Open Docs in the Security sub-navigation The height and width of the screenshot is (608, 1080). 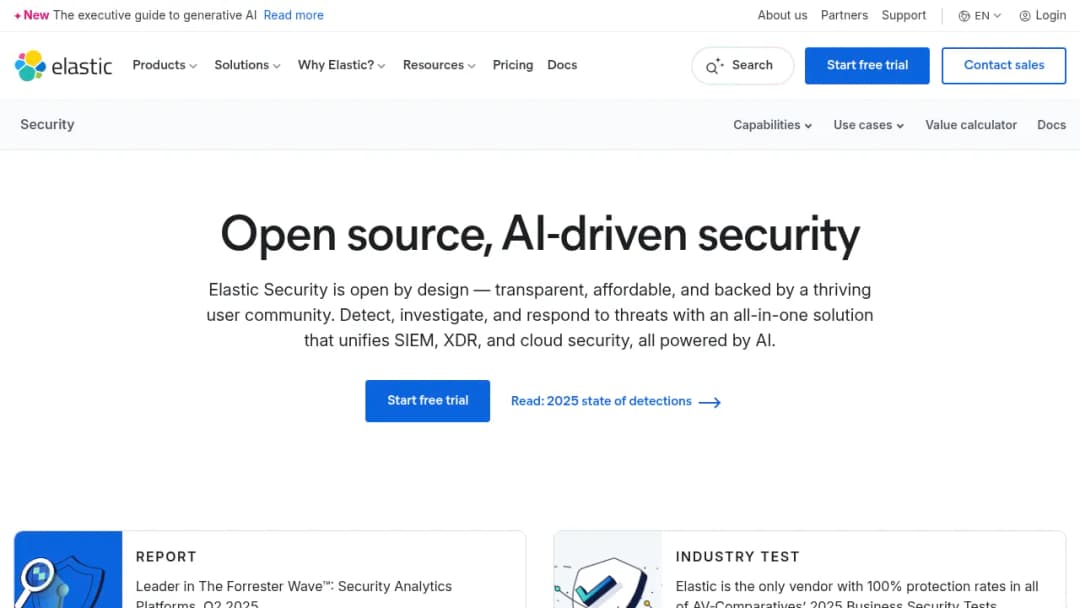(1052, 125)
